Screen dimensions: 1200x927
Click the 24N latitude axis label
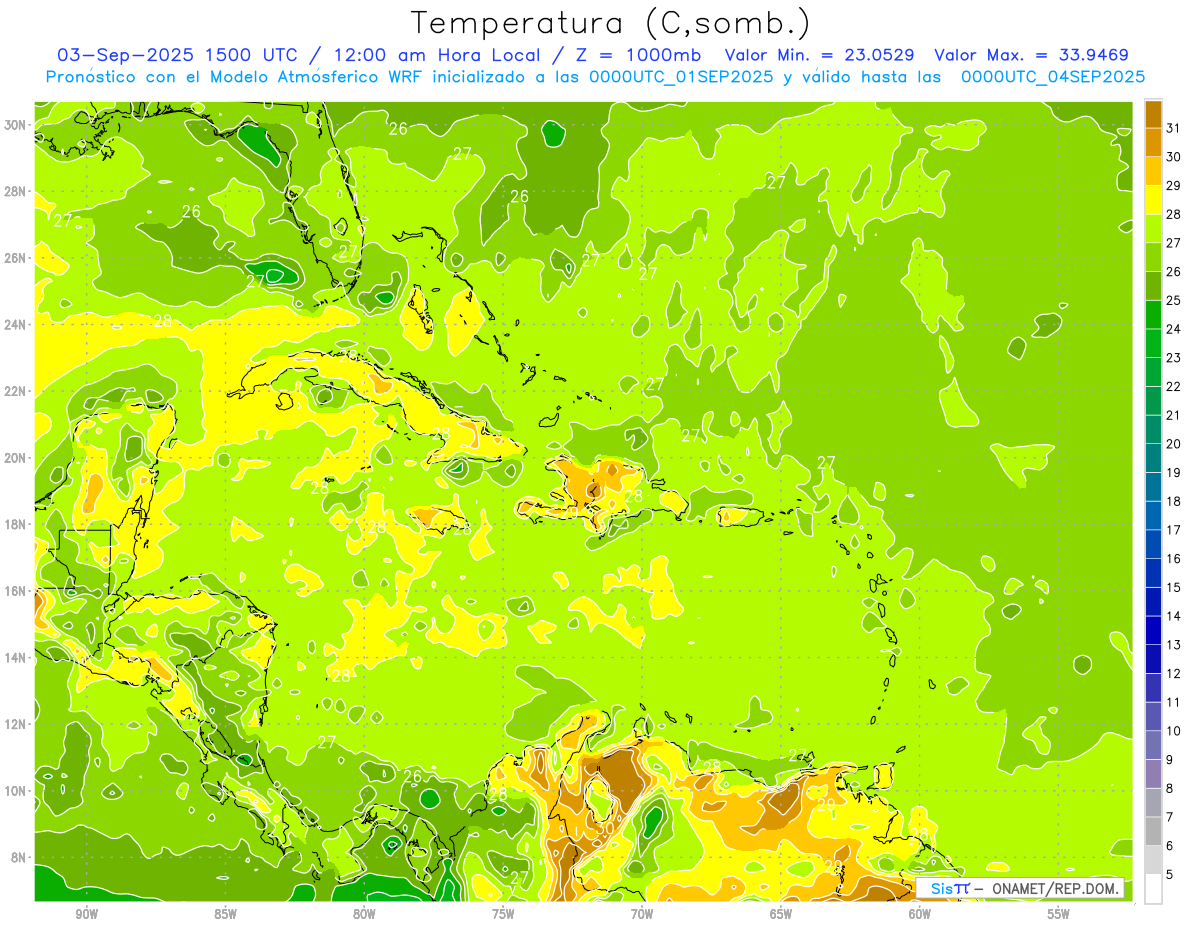[17, 325]
